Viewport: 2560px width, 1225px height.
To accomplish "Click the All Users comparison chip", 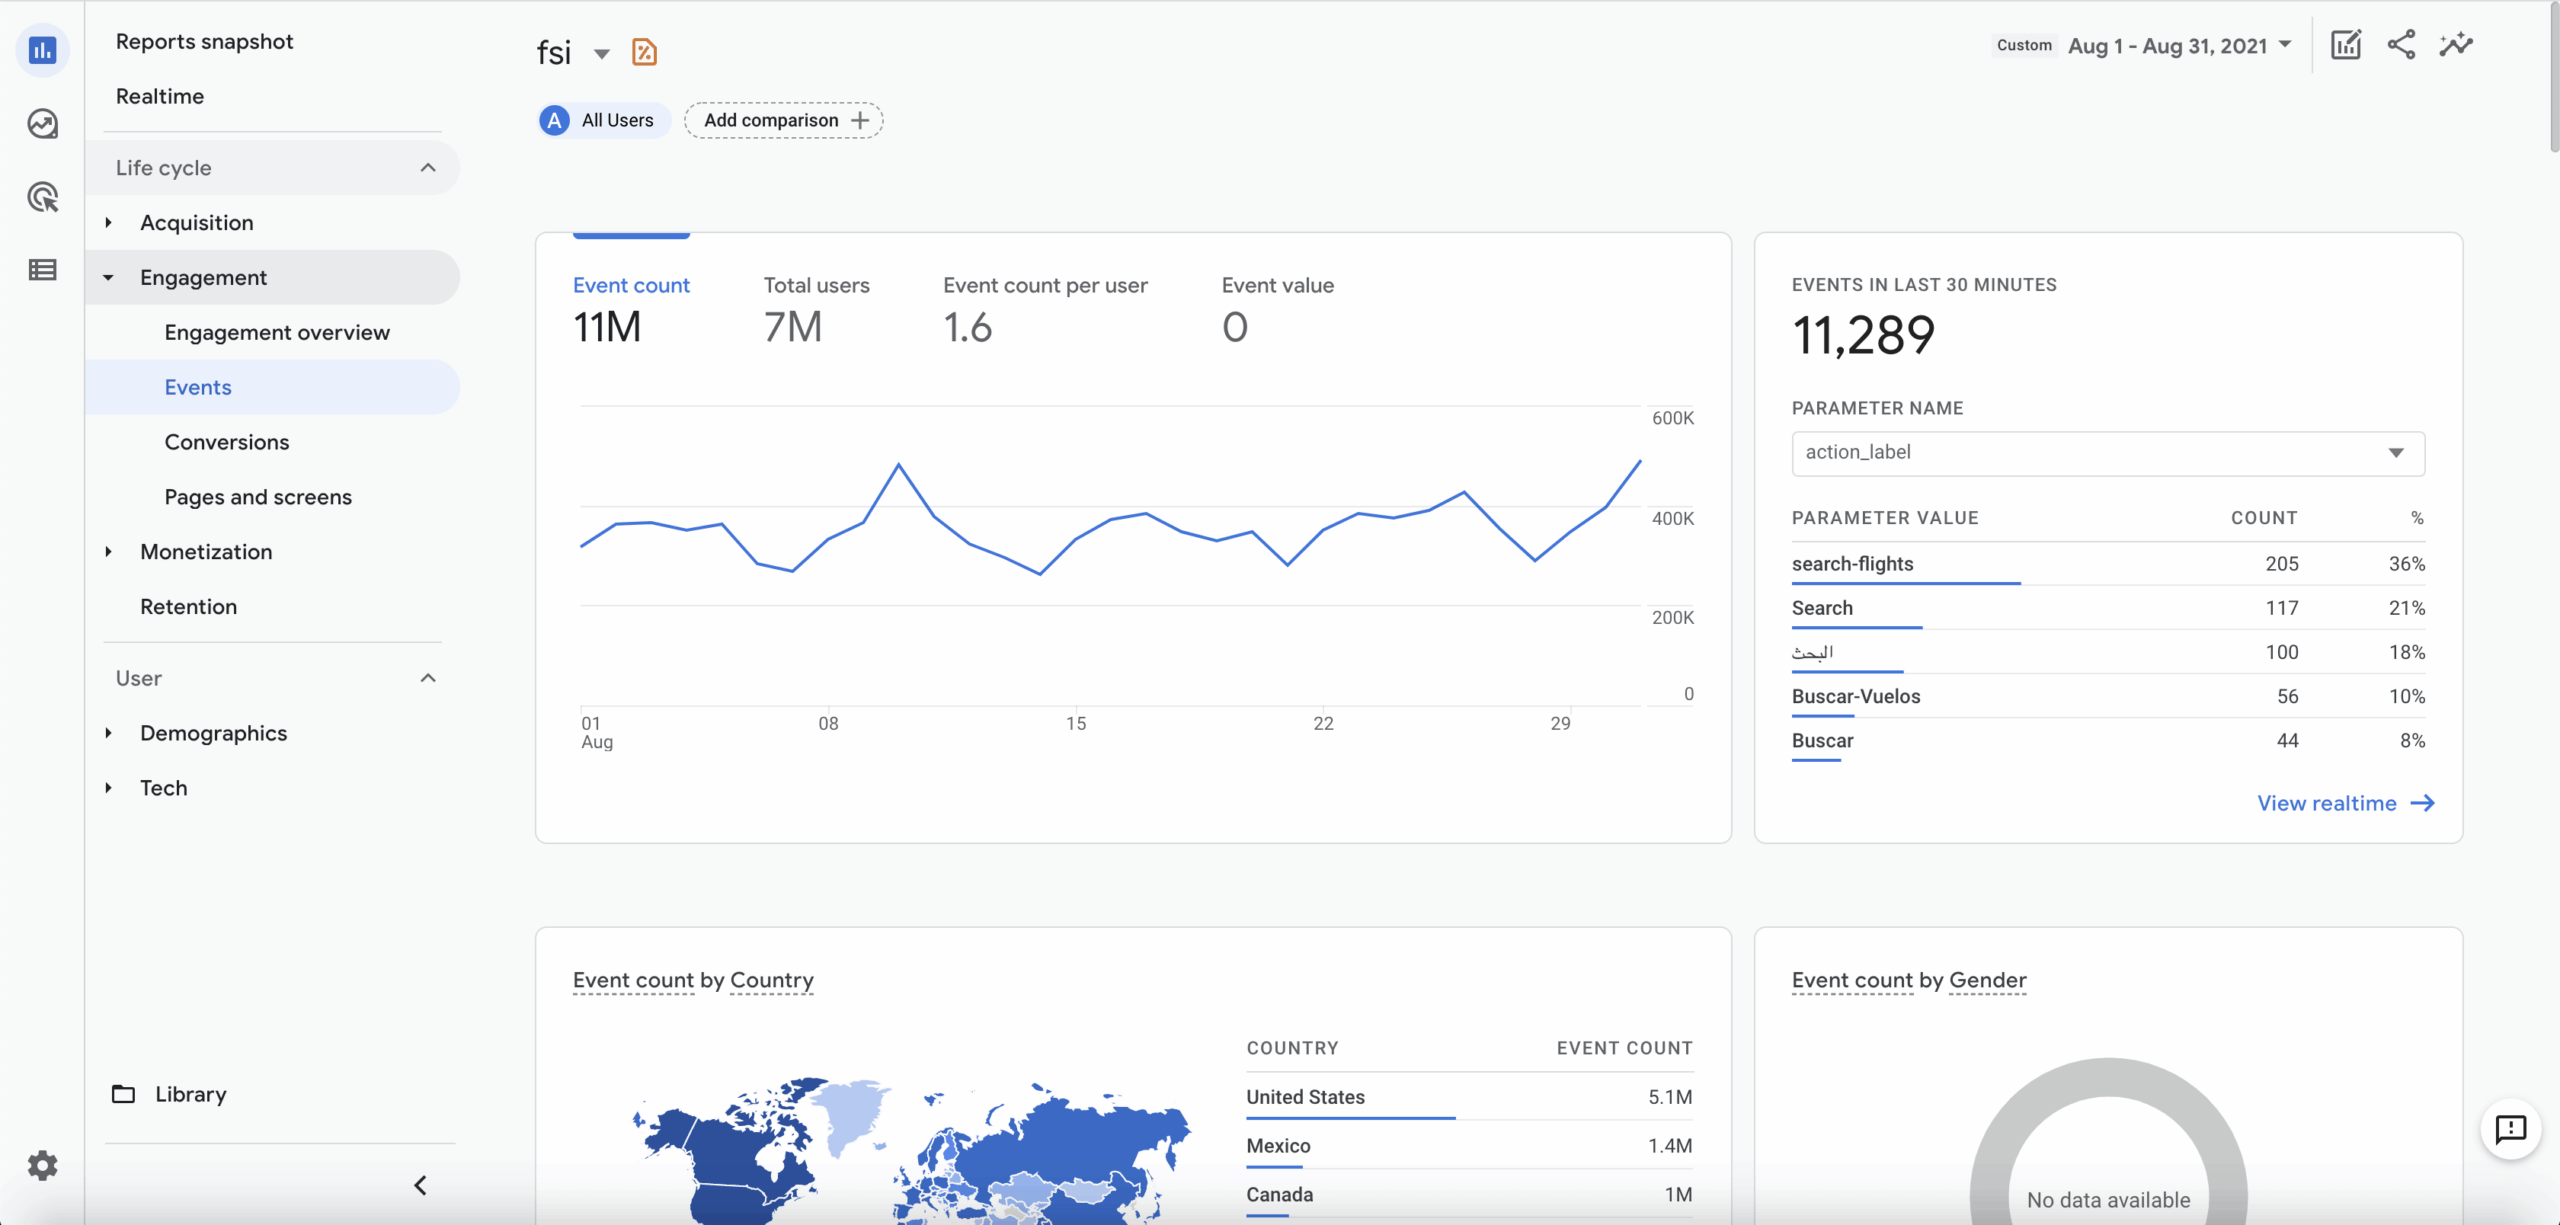I will point(604,120).
